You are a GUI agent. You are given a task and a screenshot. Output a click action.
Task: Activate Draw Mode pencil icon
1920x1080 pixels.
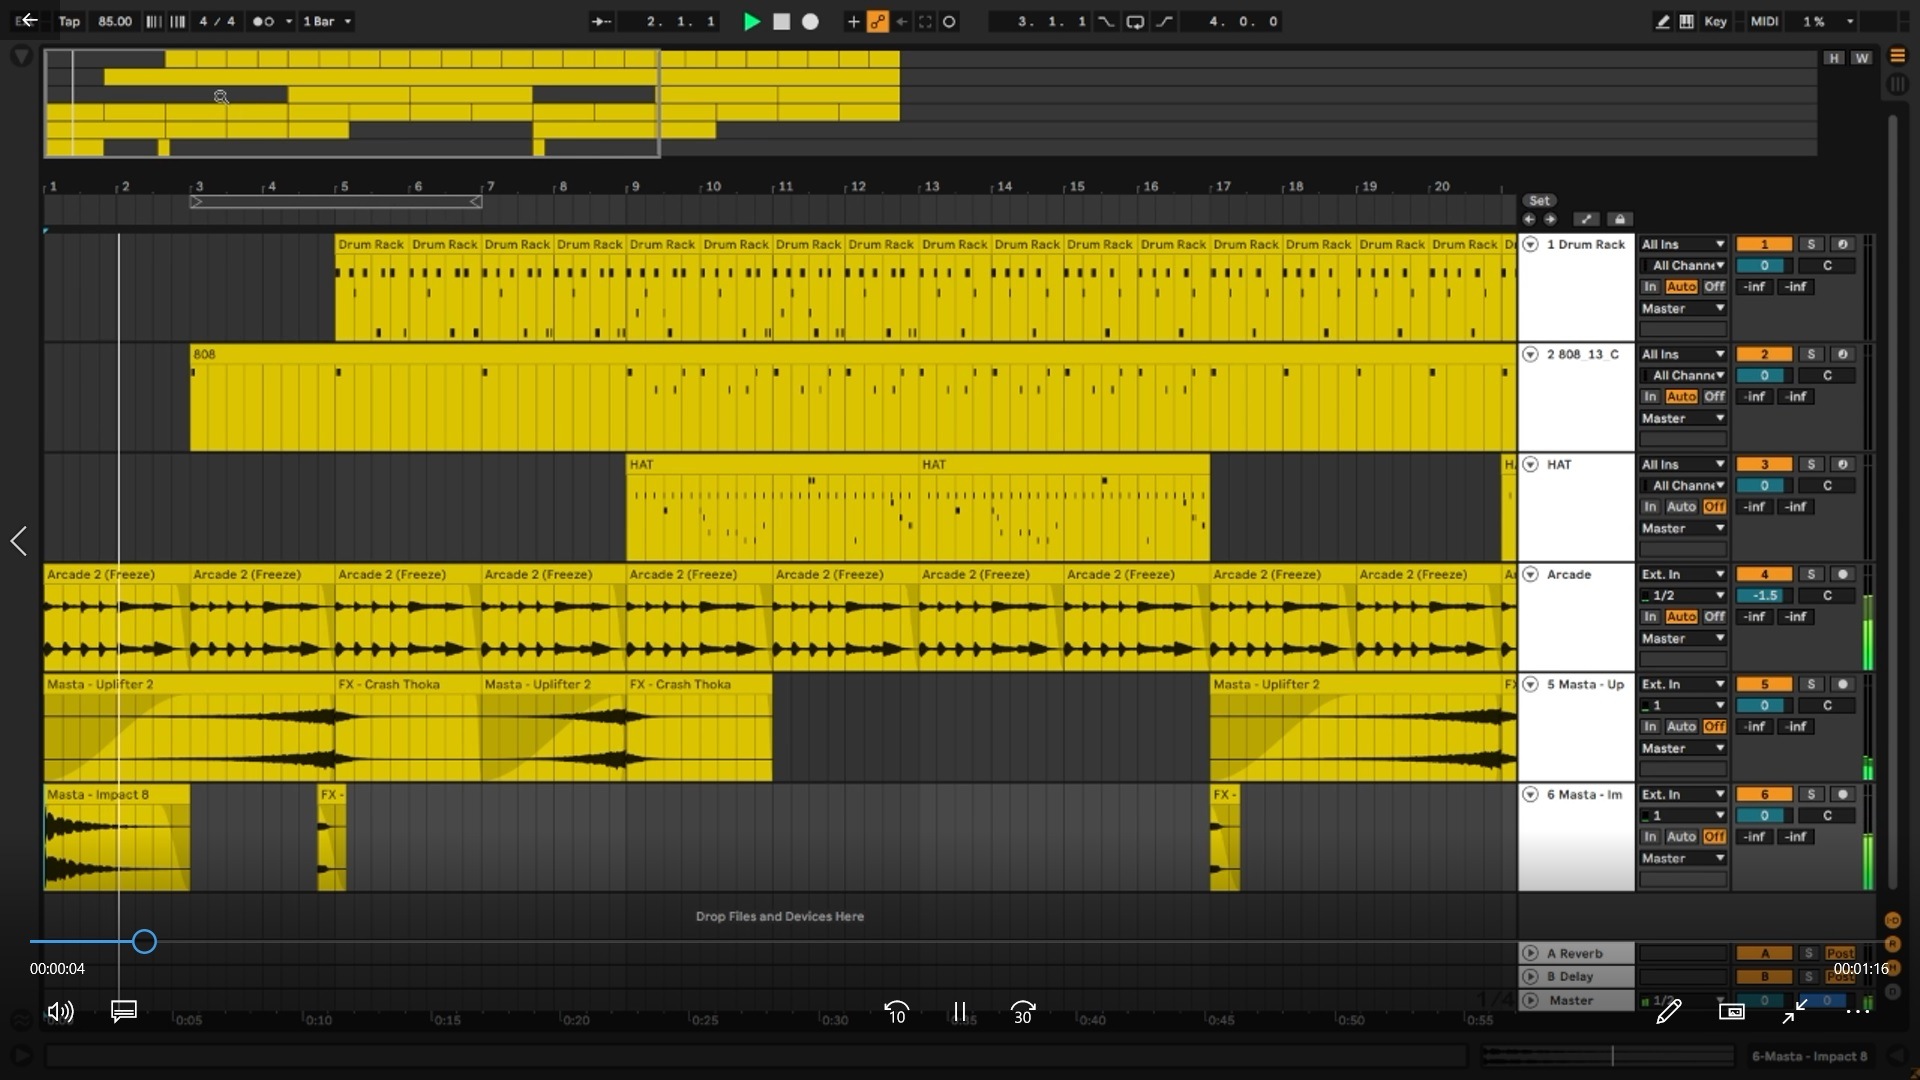pyautogui.click(x=1661, y=21)
